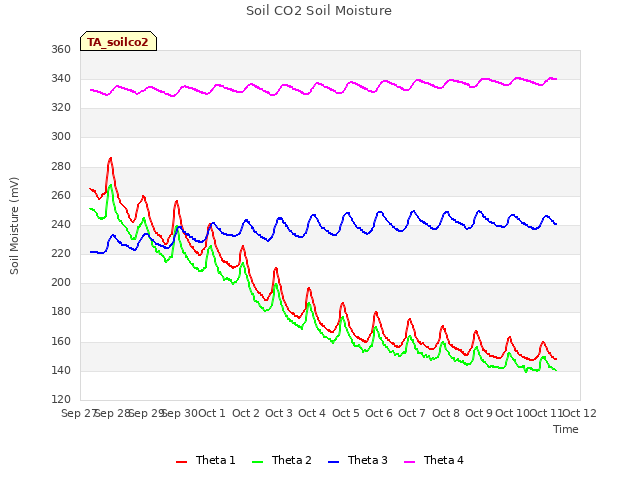Screen dimensions: 640x480
Task: Click the Oct 1 x-axis tick label
Action: click(212, 413)
